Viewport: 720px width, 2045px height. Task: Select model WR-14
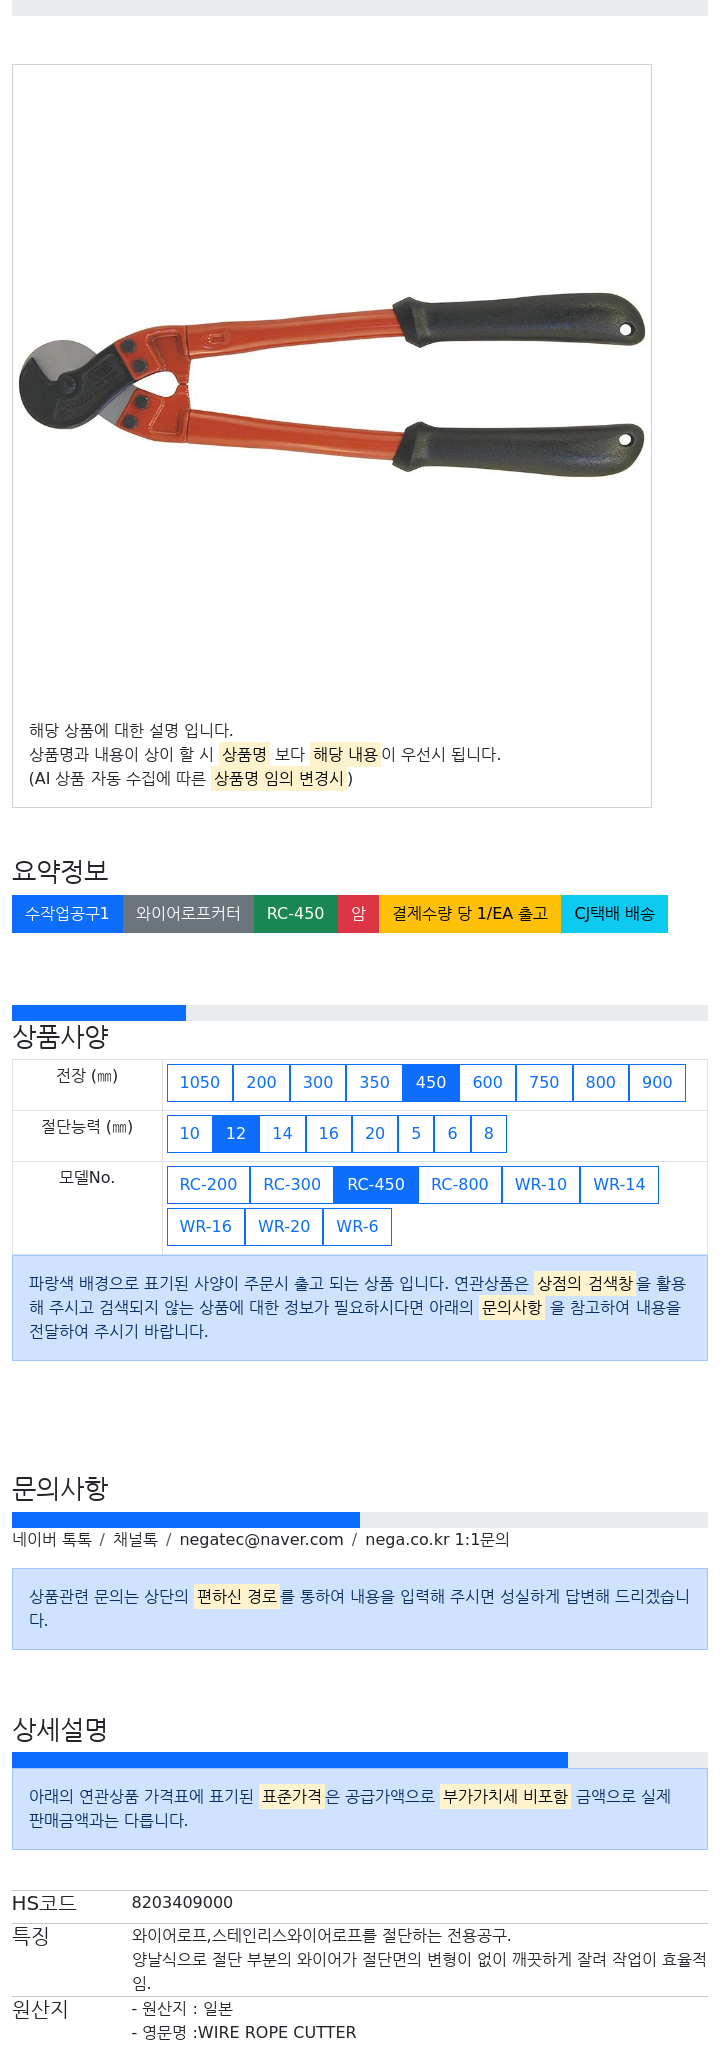tap(619, 1185)
